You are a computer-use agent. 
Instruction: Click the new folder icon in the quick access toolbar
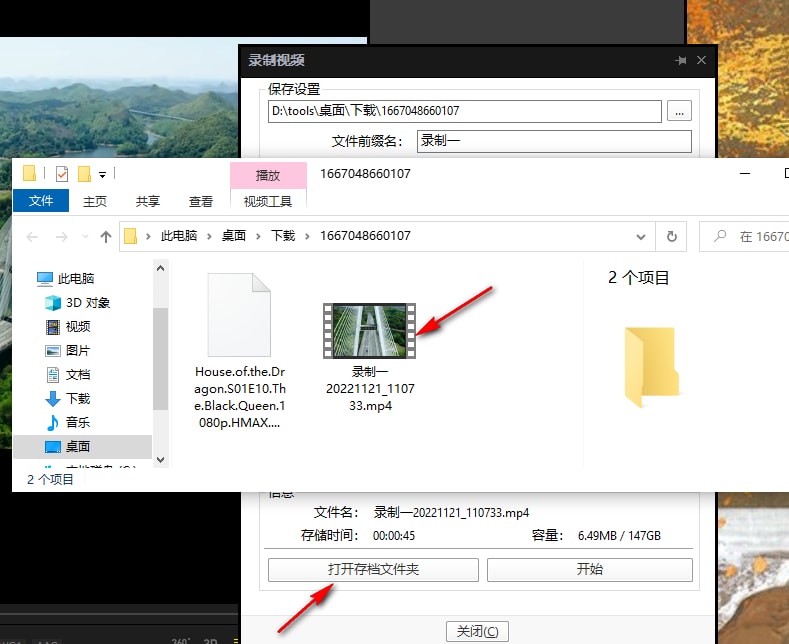[84, 174]
